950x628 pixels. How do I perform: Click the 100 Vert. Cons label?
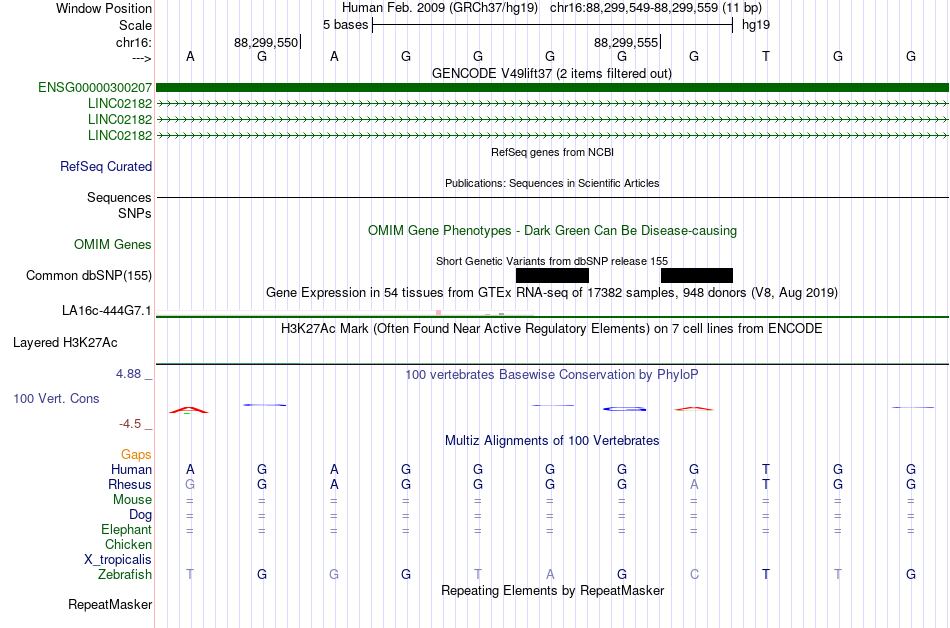(x=56, y=398)
